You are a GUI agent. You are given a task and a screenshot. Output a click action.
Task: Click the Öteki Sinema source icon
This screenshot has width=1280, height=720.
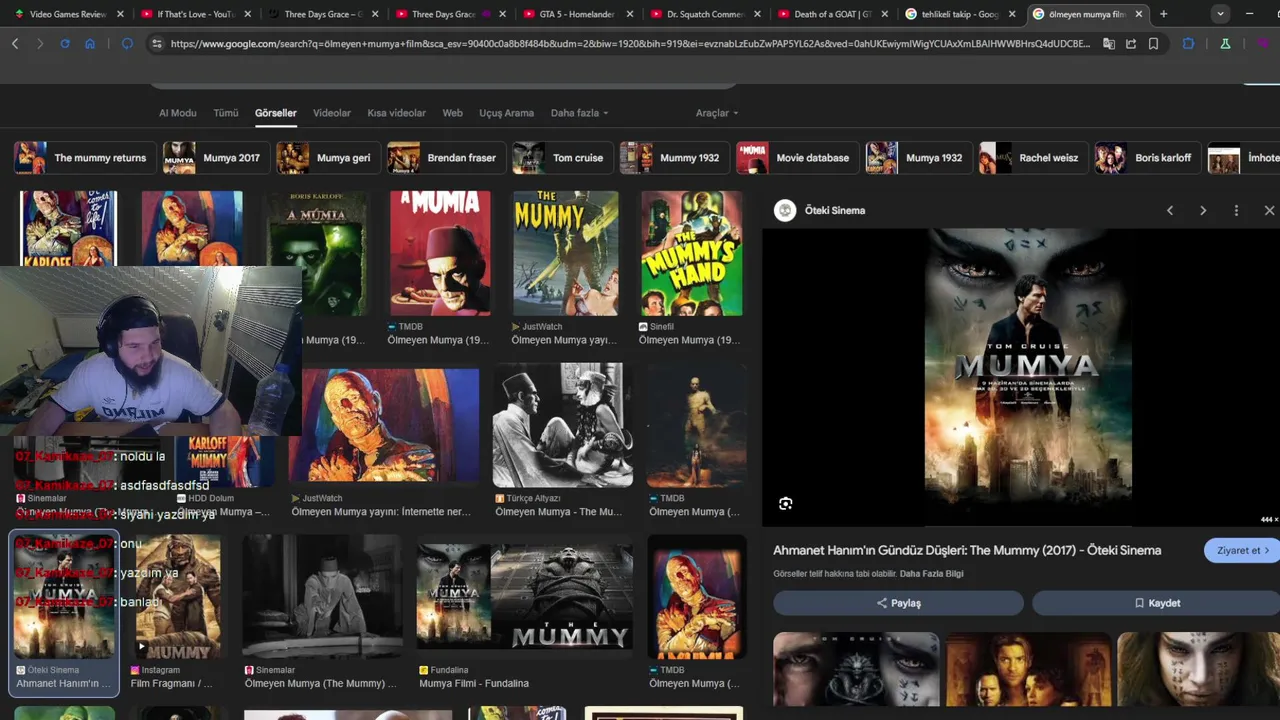(785, 210)
